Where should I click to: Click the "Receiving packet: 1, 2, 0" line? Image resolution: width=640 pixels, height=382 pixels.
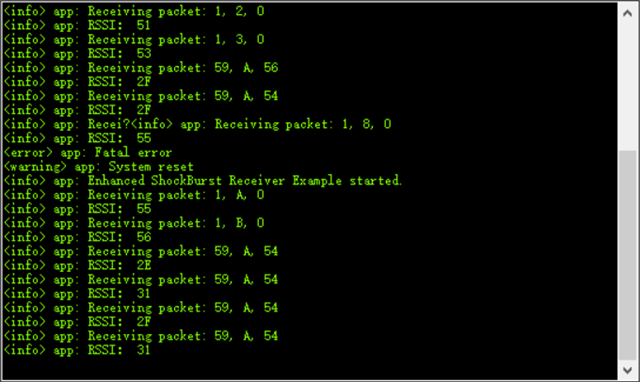point(134,11)
